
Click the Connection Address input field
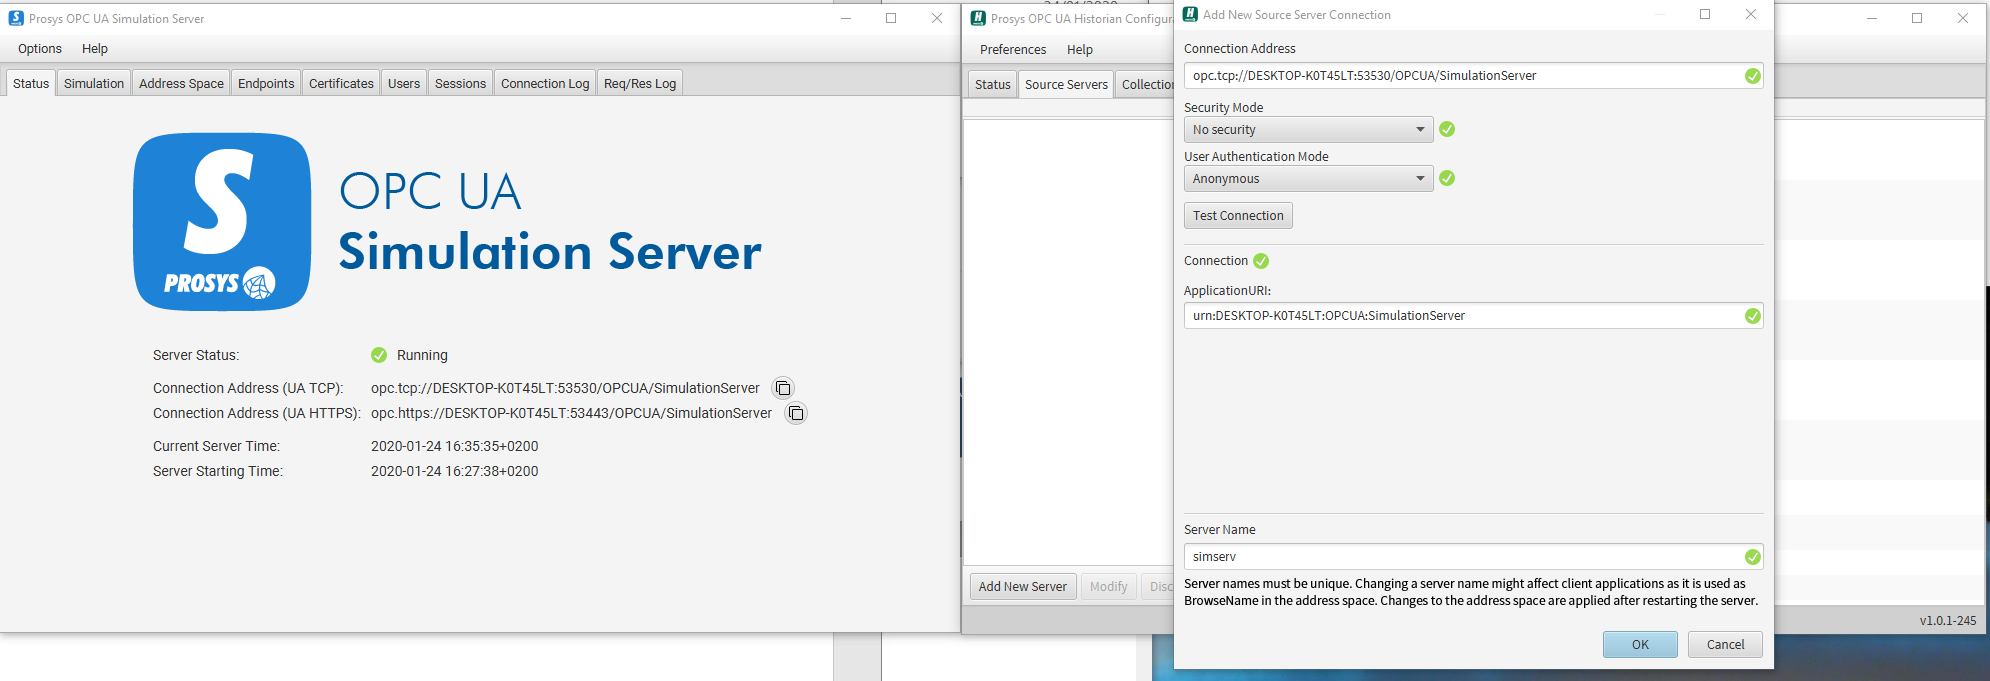pos(1473,76)
